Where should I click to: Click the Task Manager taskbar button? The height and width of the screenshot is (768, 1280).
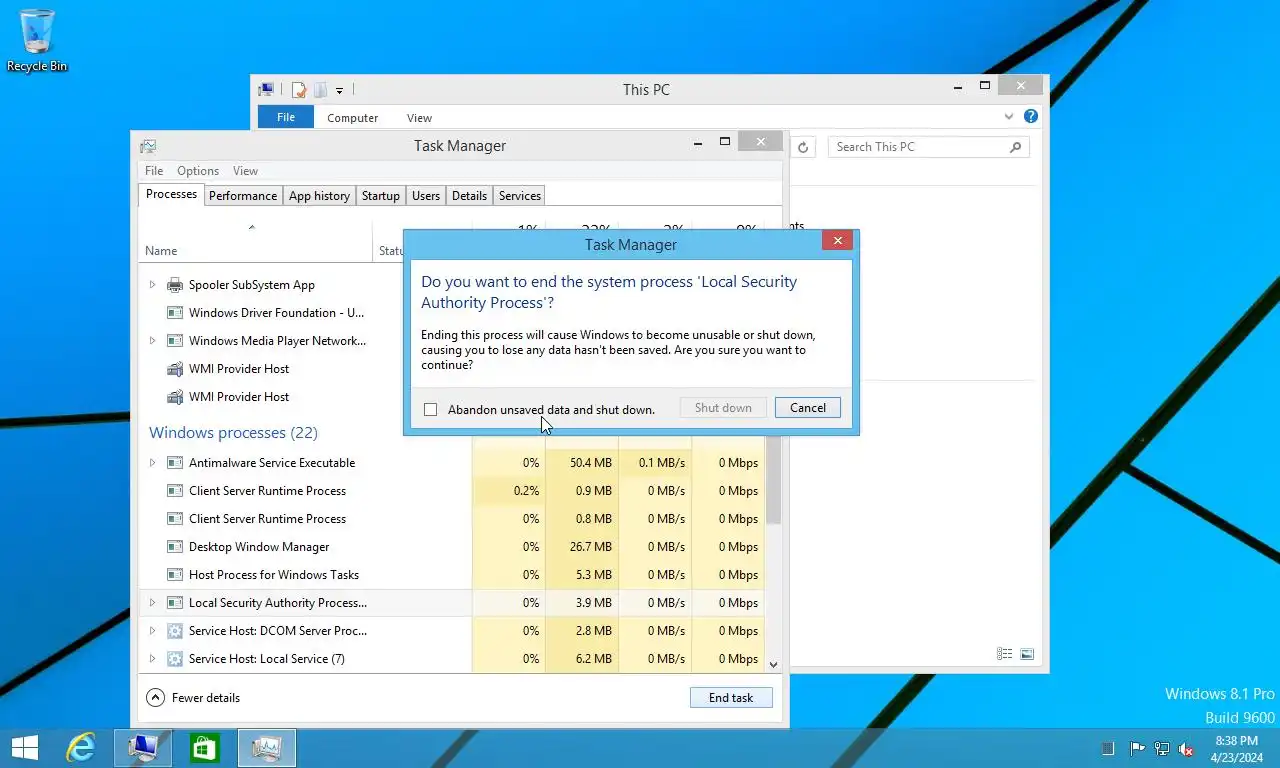point(266,748)
